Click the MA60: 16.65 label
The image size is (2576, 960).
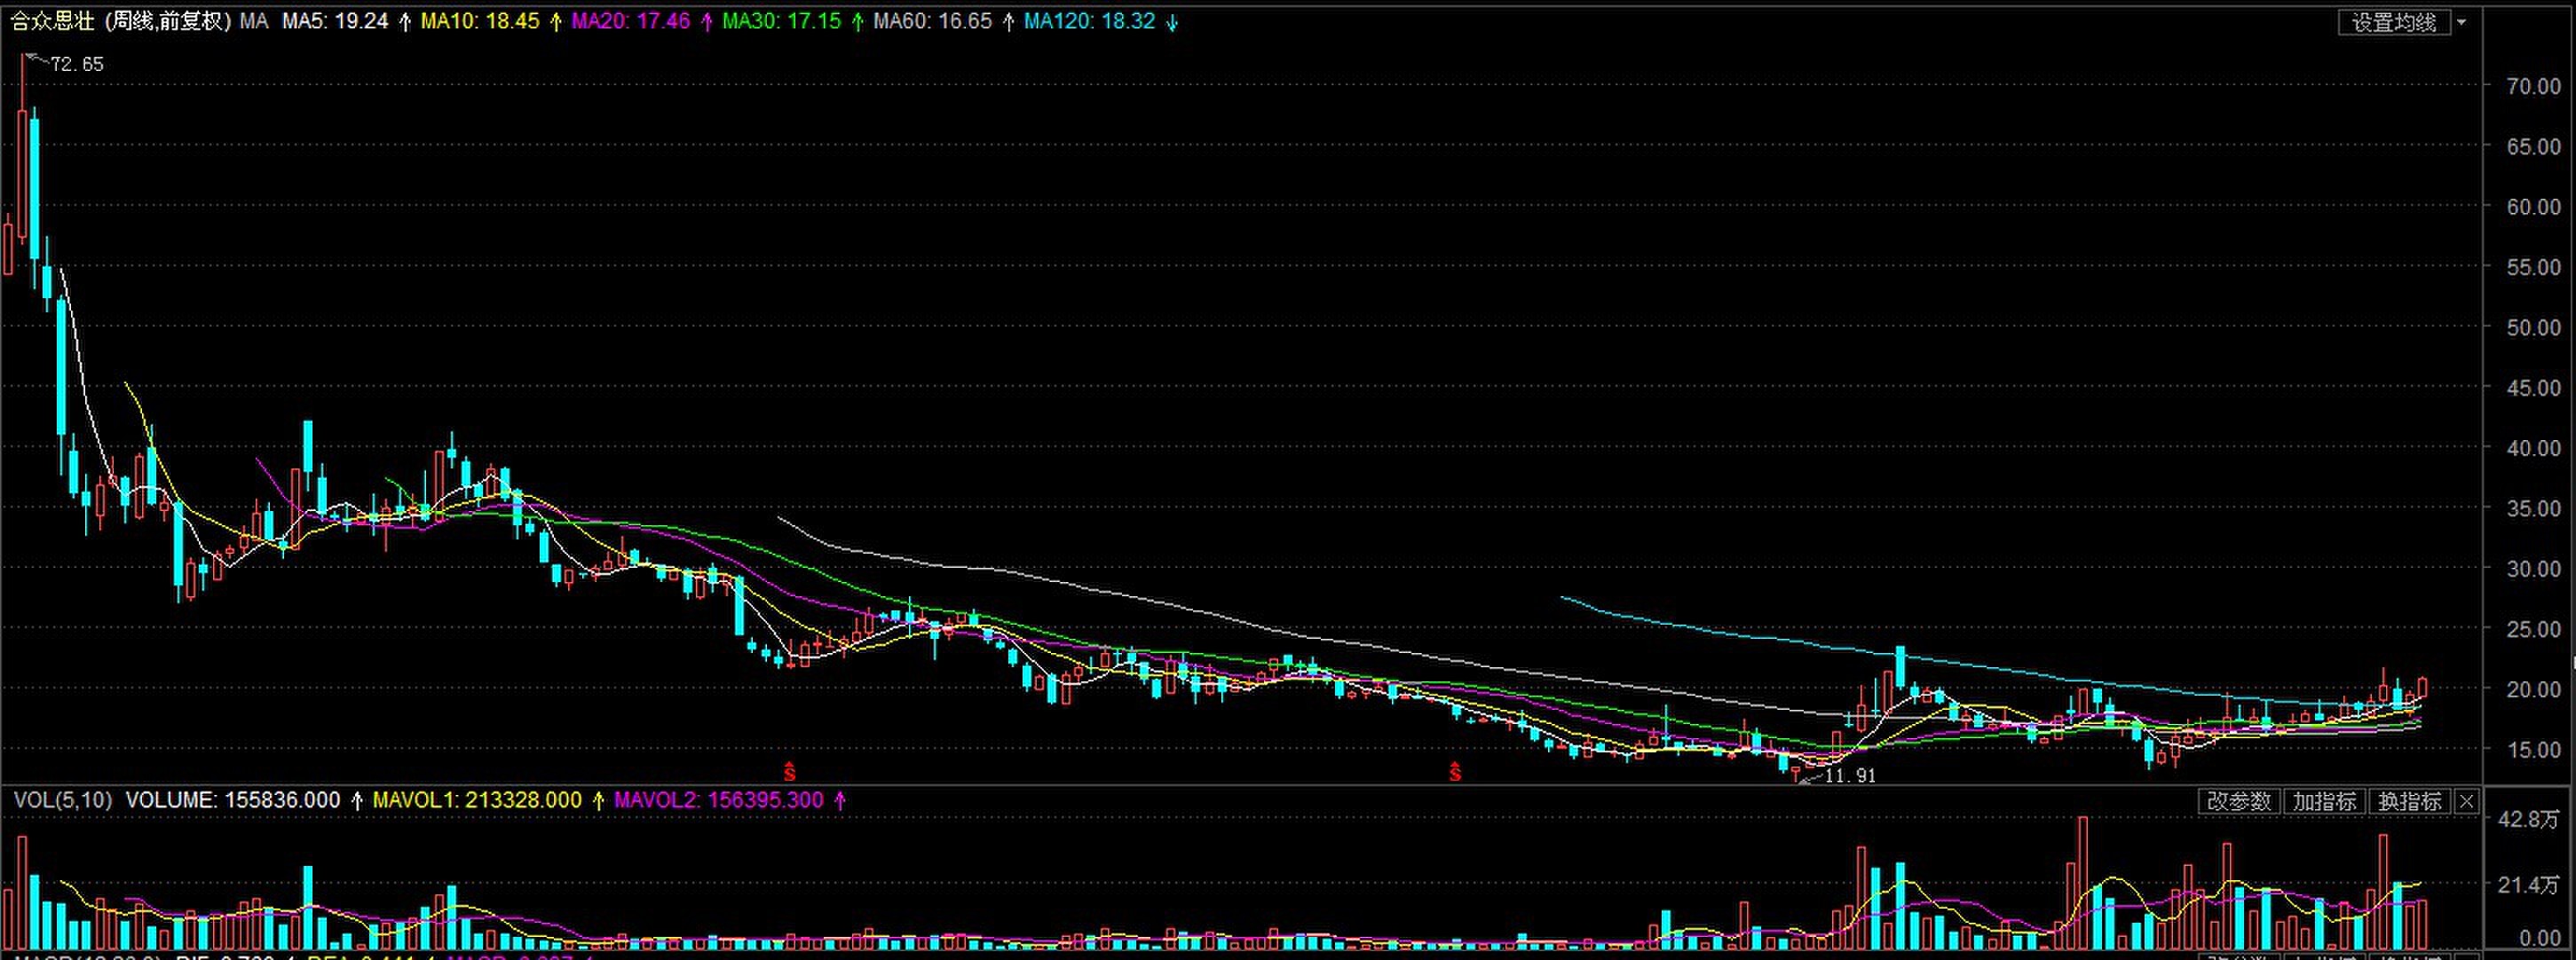pos(933,21)
